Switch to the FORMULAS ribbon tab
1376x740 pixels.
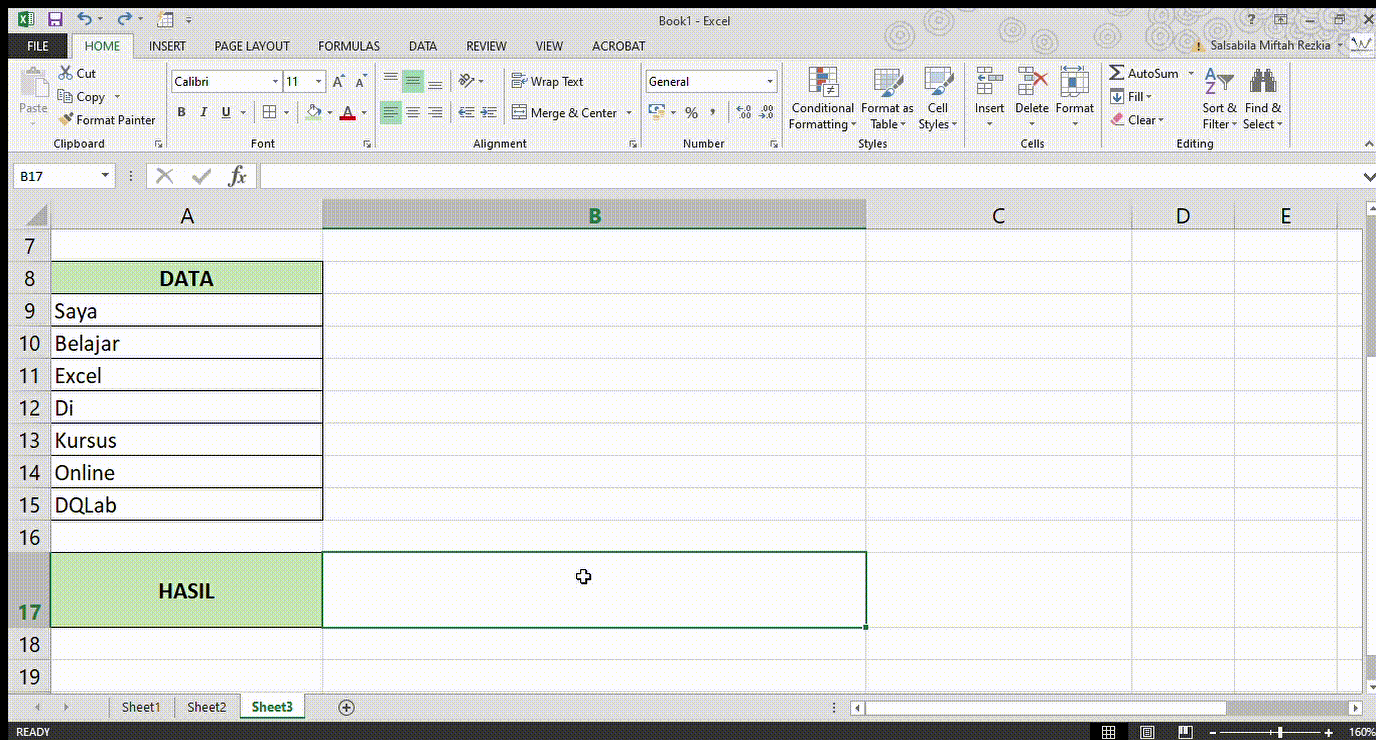(348, 45)
